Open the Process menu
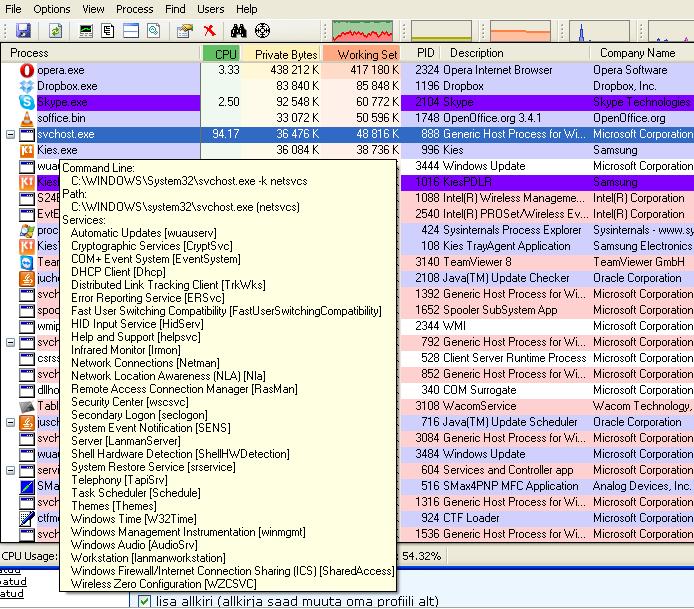This screenshot has width=694, height=609. tap(135, 9)
